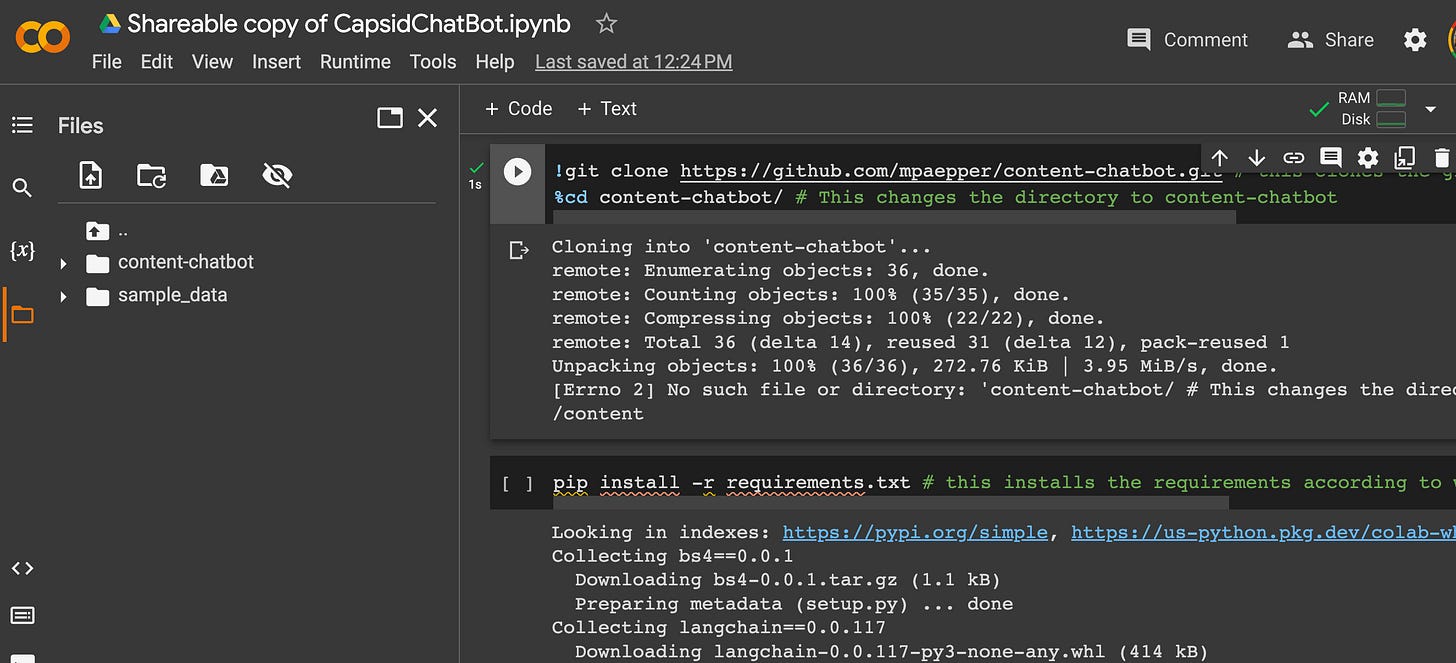Click the %cd content-chatbot code line
Image resolution: width=1456 pixels, height=663 pixels.
tap(945, 197)
